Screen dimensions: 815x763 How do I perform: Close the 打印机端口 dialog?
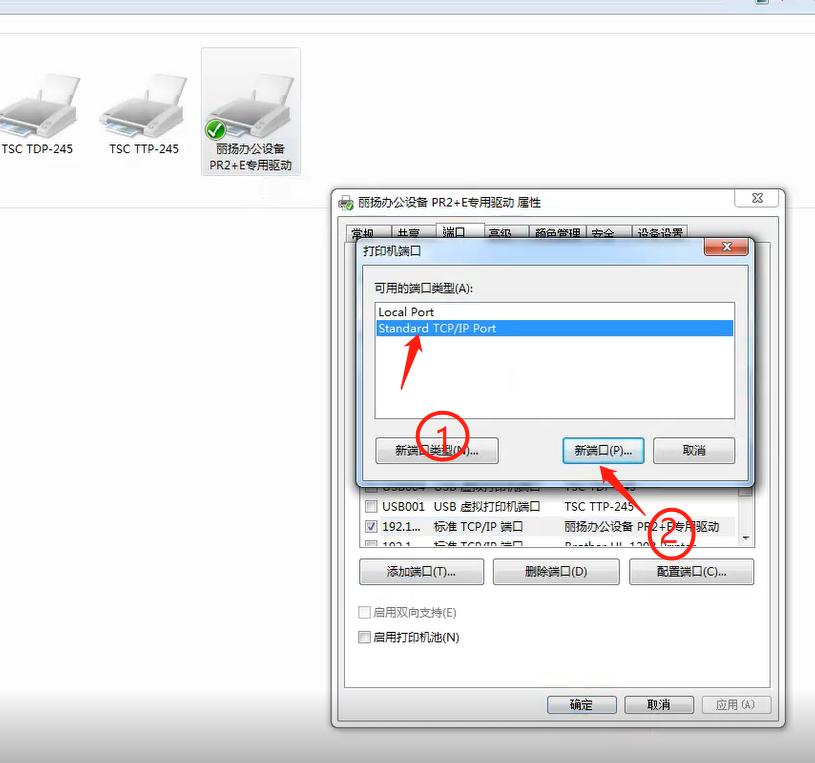point(726,247)
